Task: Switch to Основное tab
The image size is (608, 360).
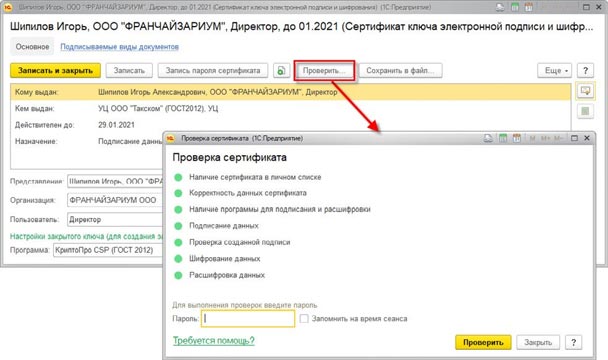Action: coord(32,47)
